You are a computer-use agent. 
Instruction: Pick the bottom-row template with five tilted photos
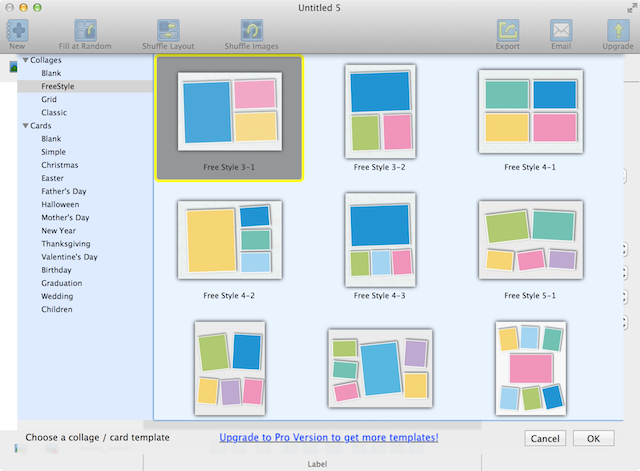[230, 368]
